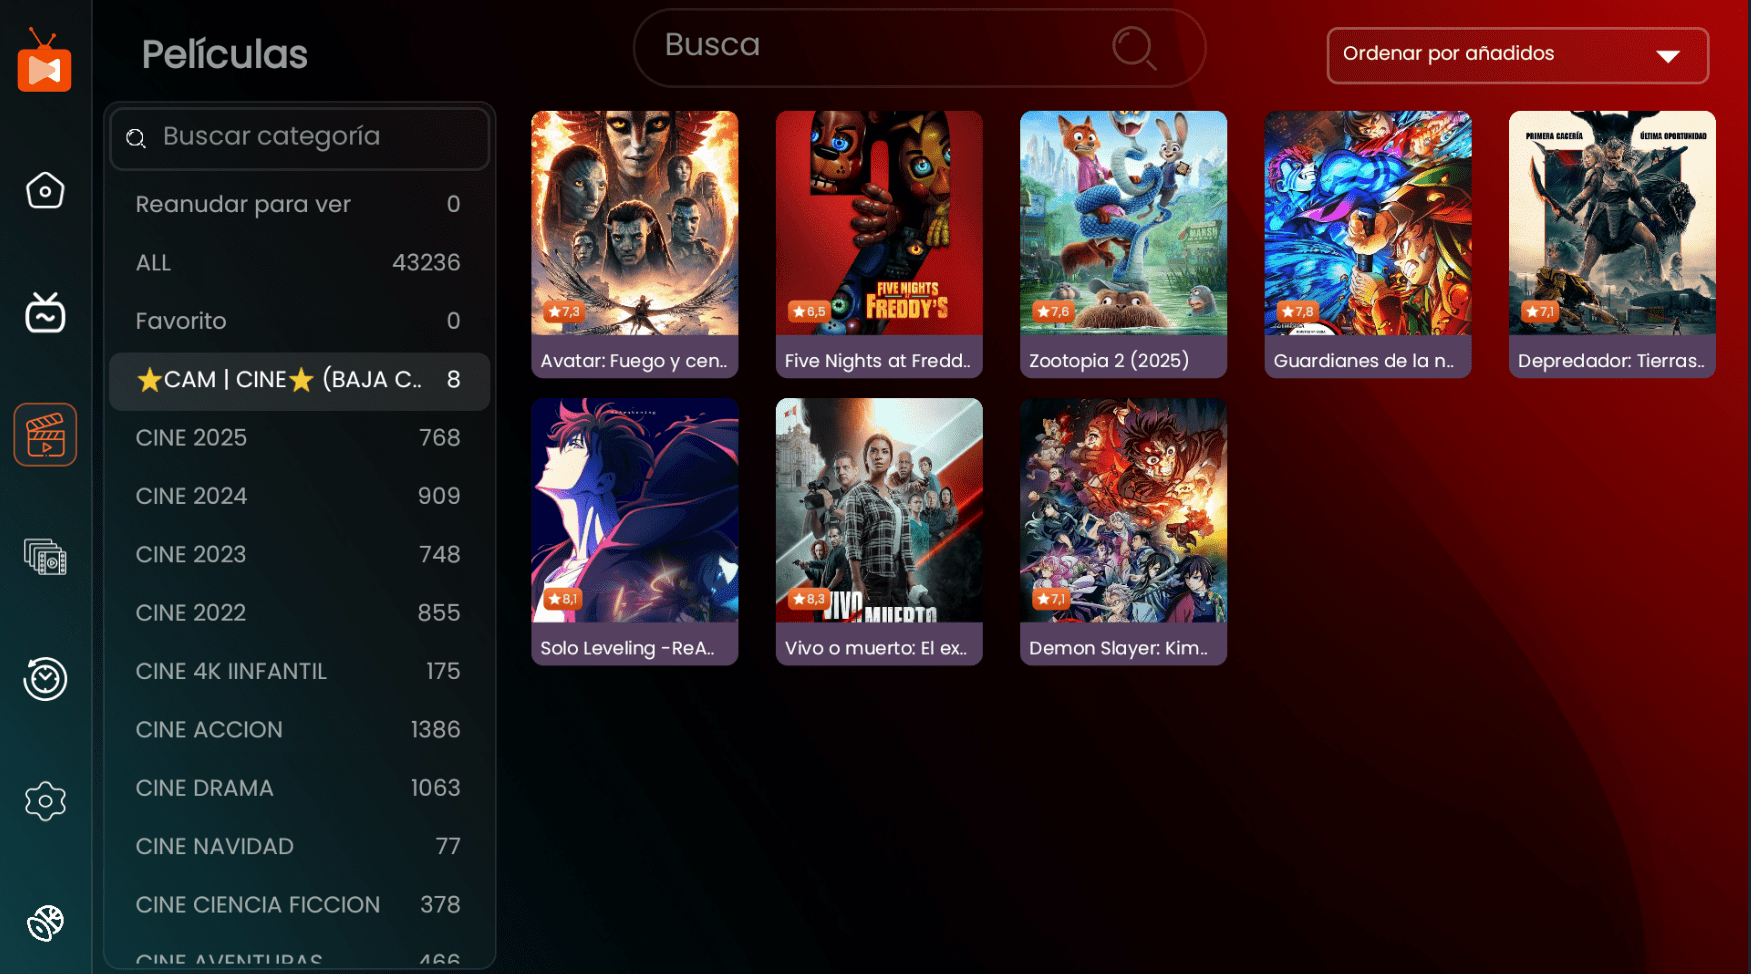Viewport: 1751px width, 974px height.
Task: Open Reanudar para ver list
Action: click(x=298, y=204)
